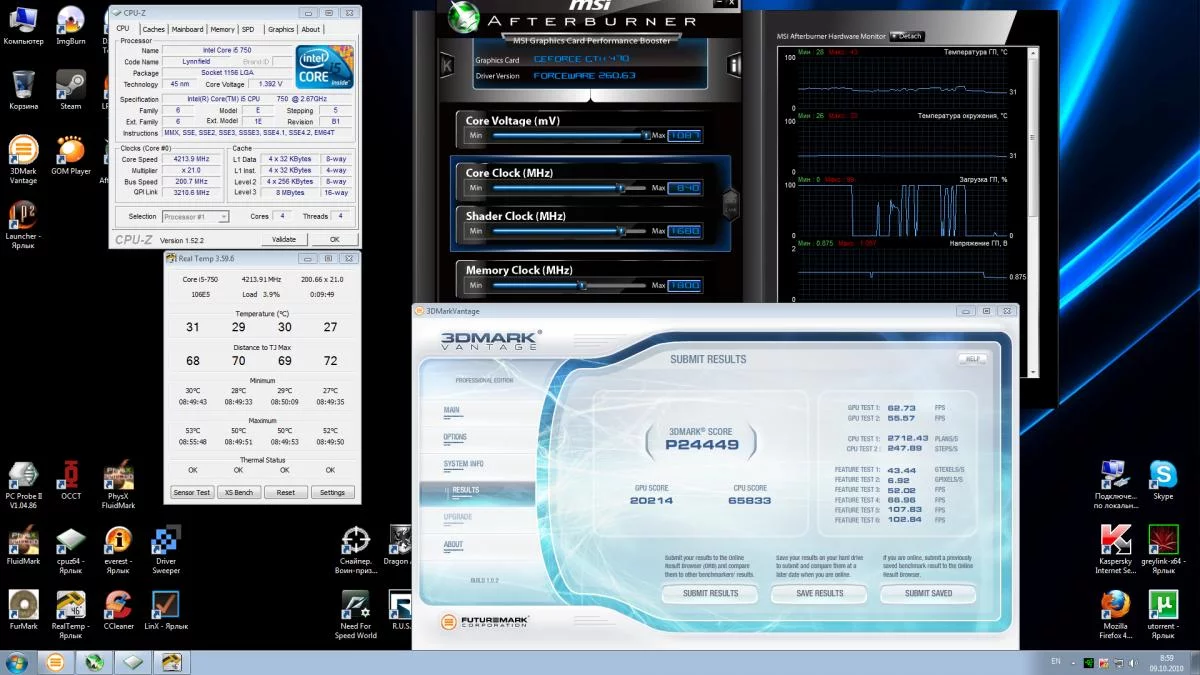
Task: Switch to the Mainboard tab in CPU-Z
Action: coord(187,29)
